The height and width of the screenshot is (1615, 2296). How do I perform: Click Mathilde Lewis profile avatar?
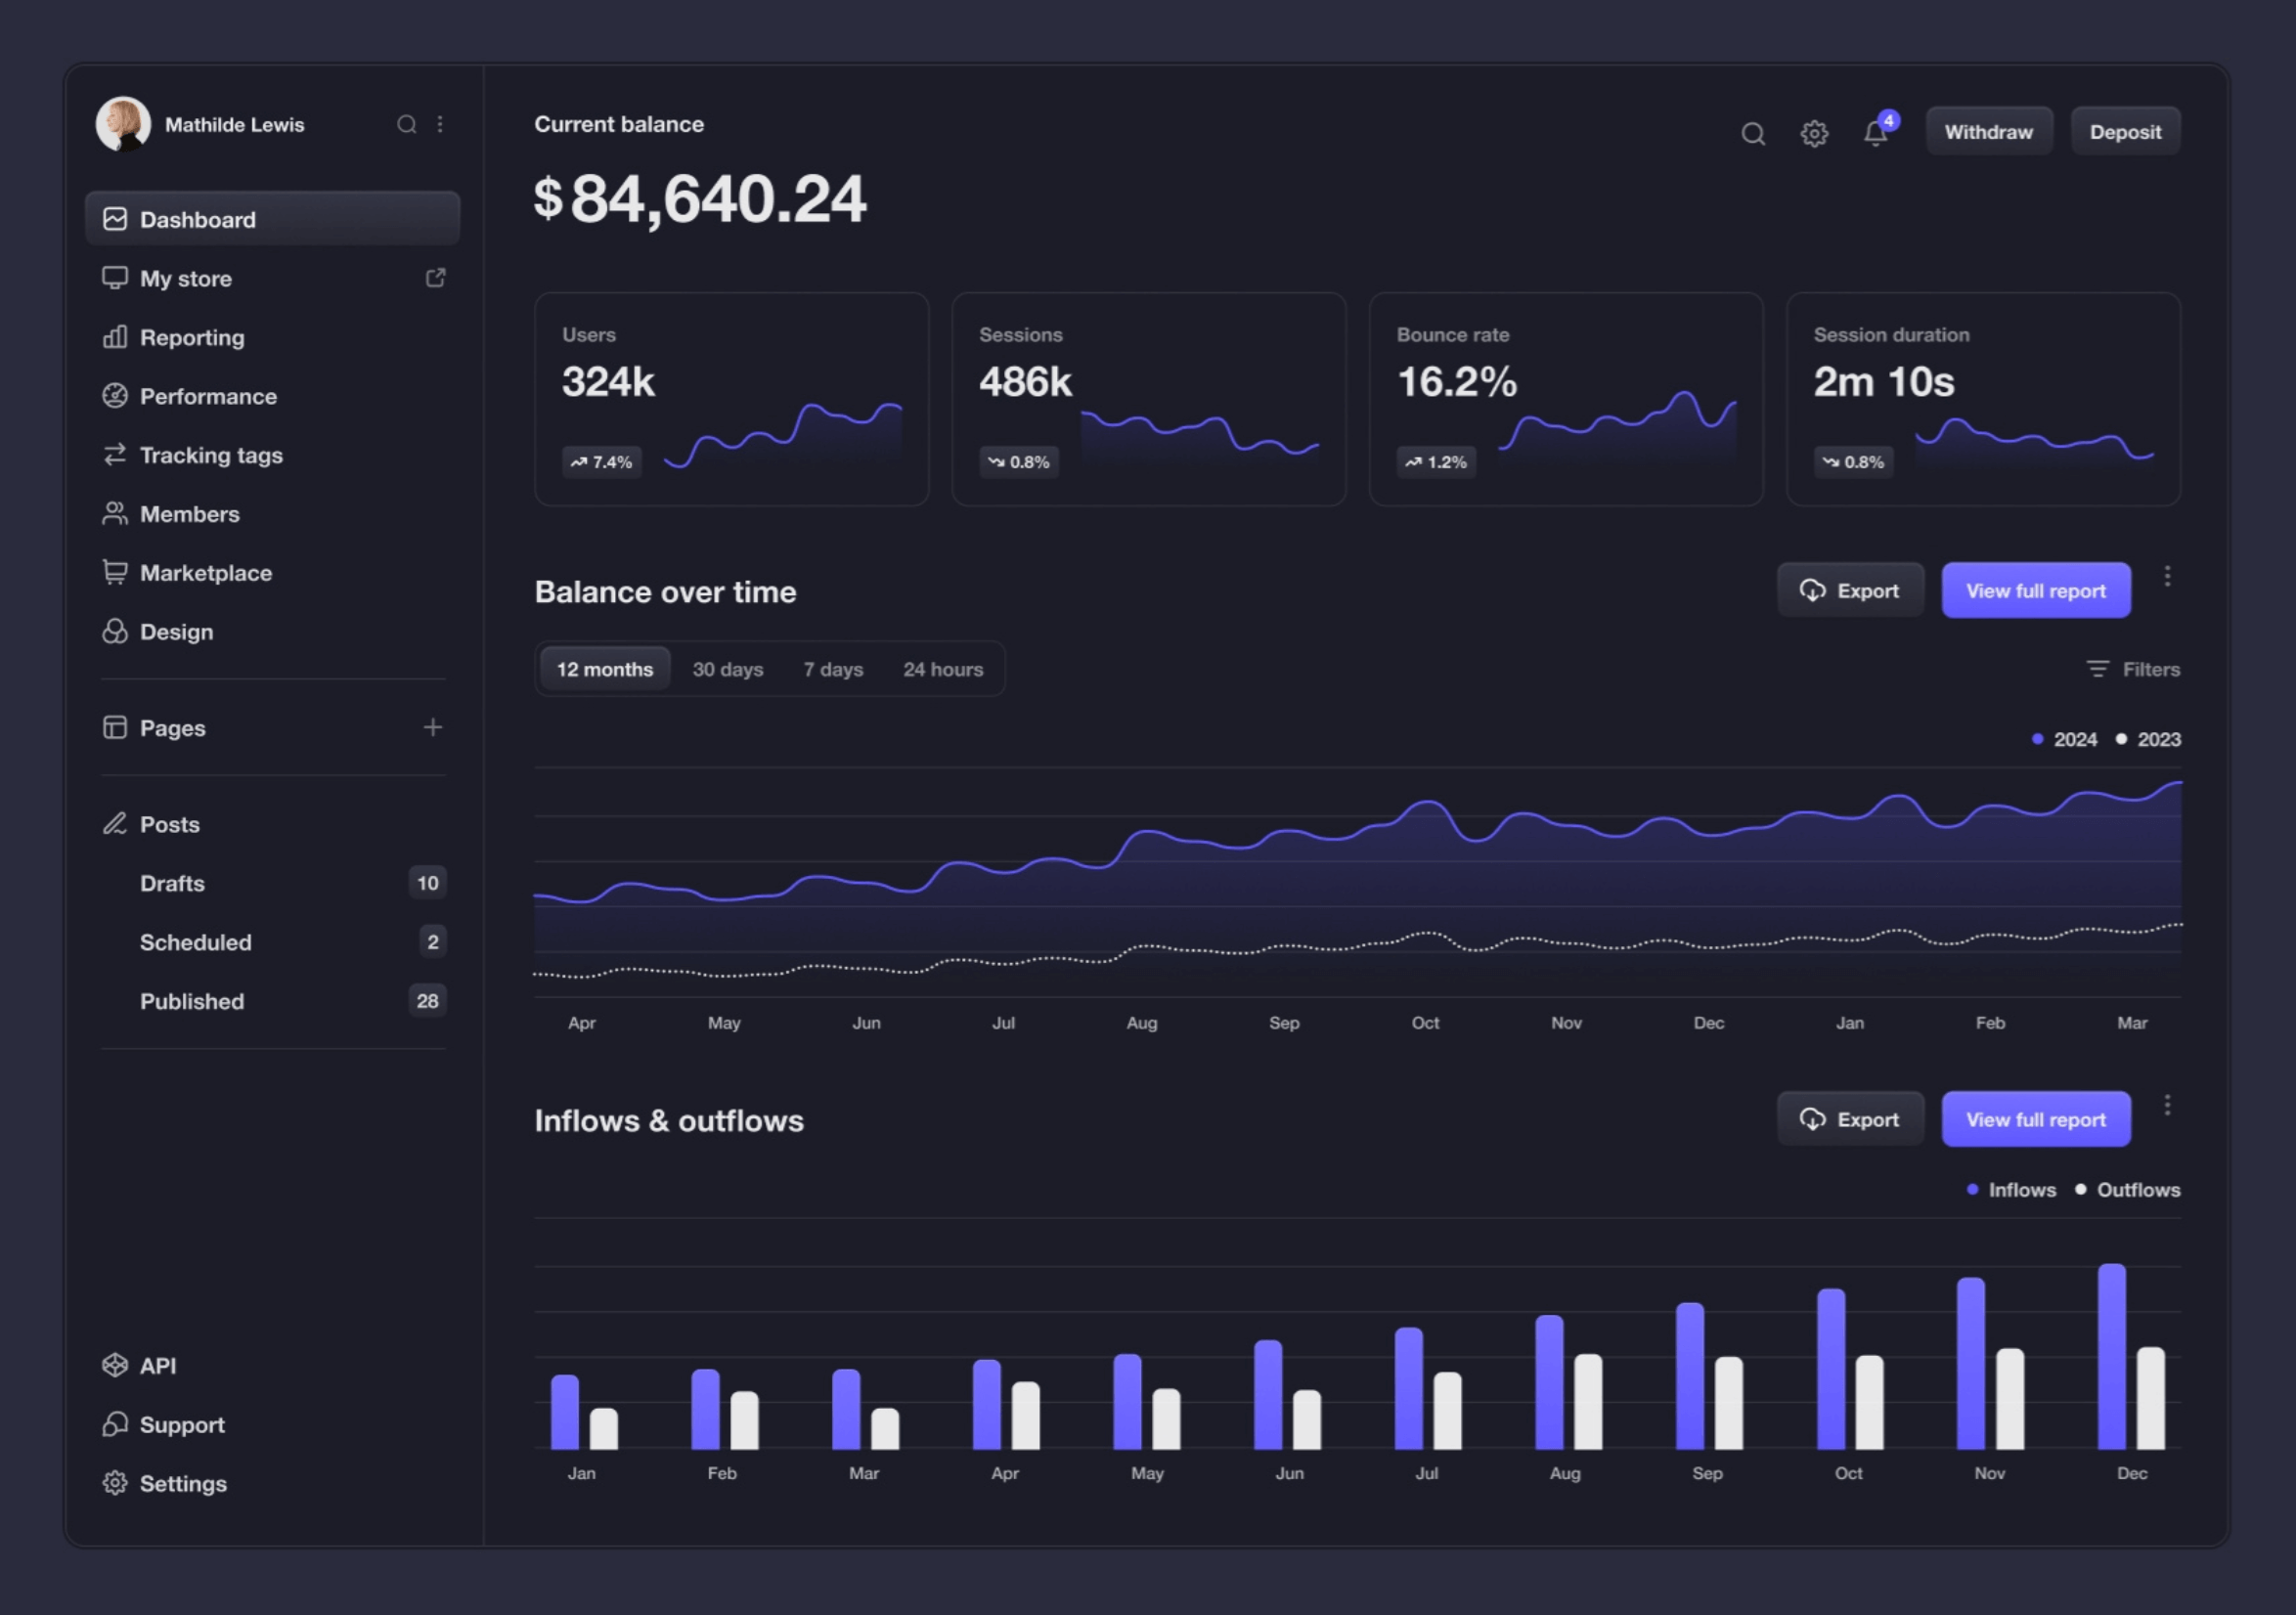coord(123,124)
